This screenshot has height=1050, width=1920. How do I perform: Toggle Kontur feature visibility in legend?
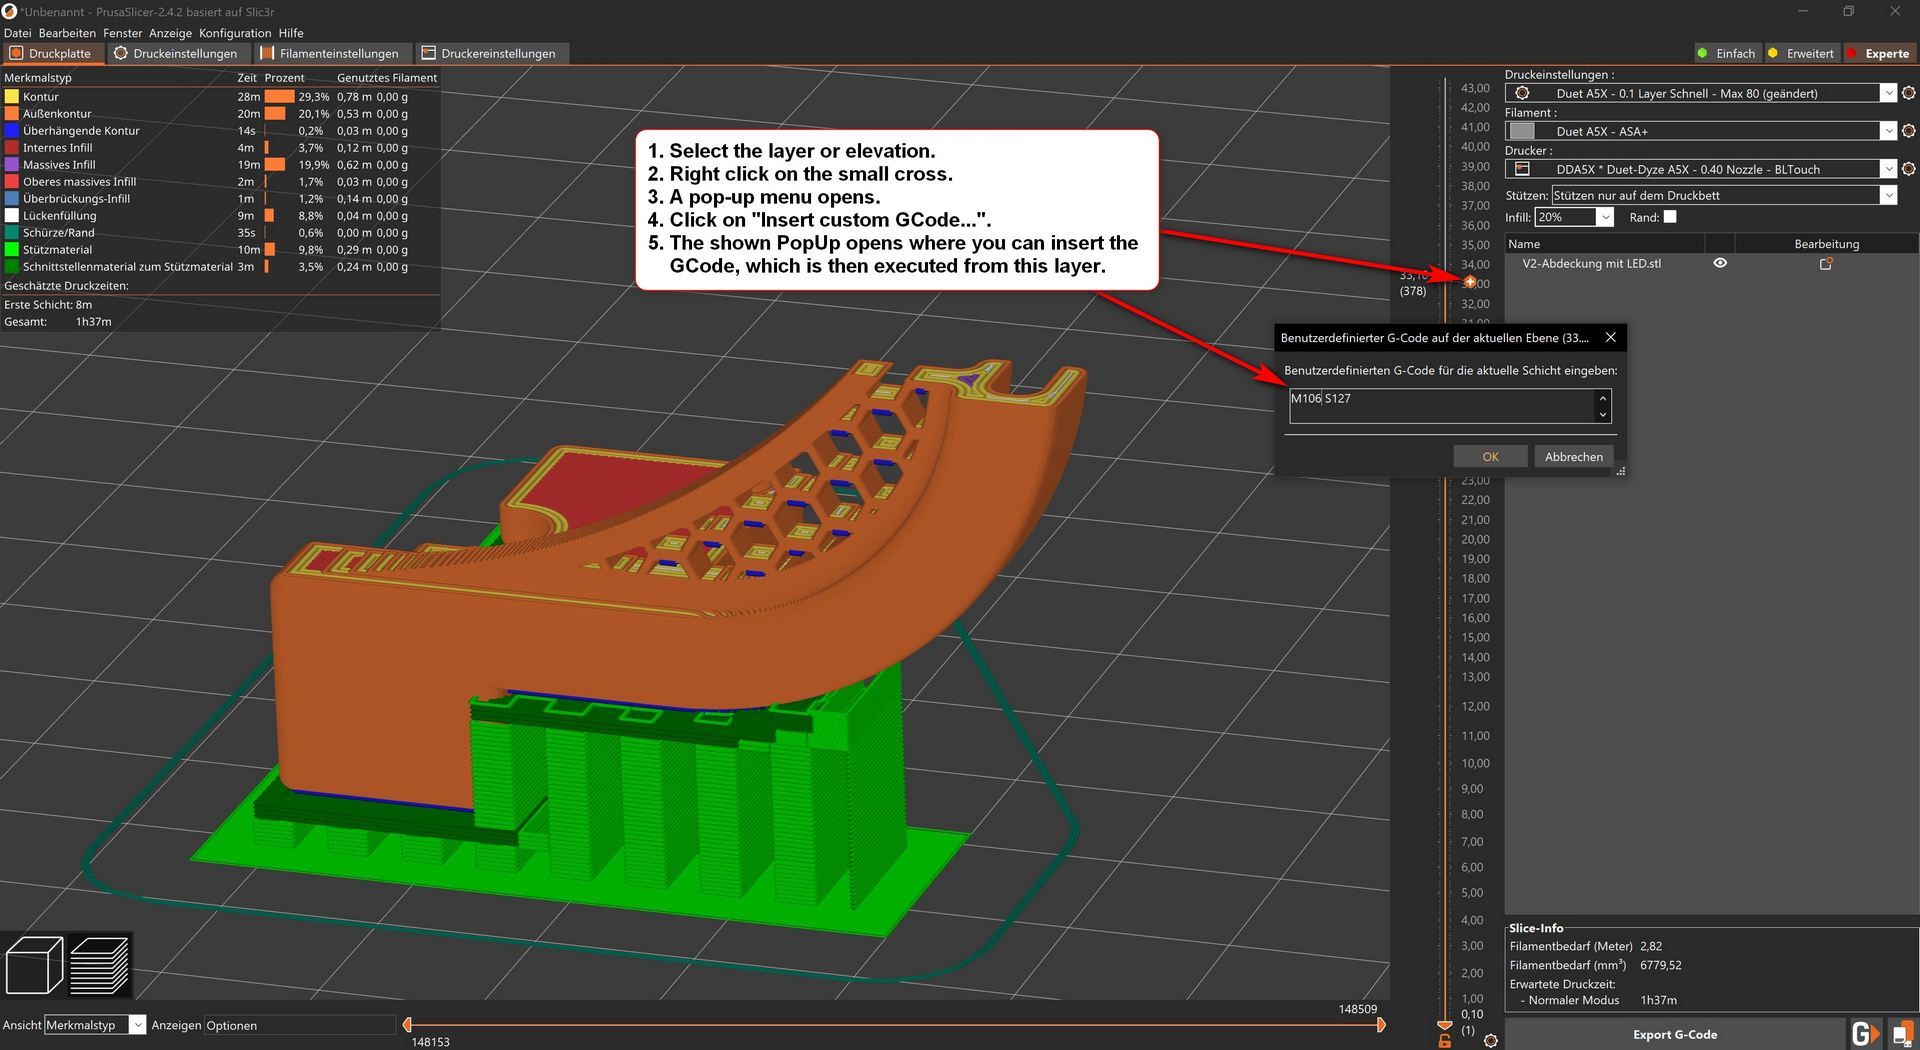pos(41,97)
